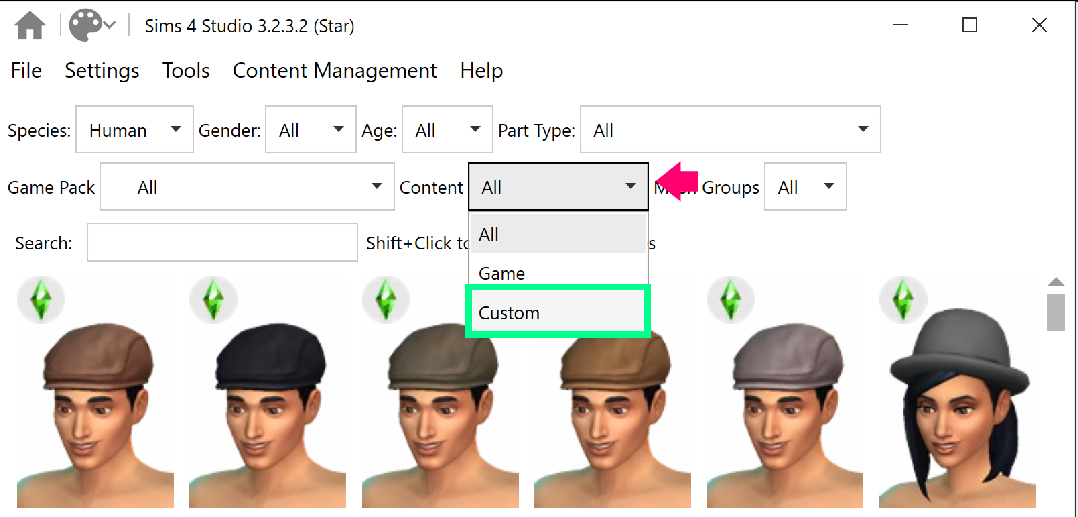Click plumbob icon above gray flat cap
1078x517 pixels.
tap(731, 300)
